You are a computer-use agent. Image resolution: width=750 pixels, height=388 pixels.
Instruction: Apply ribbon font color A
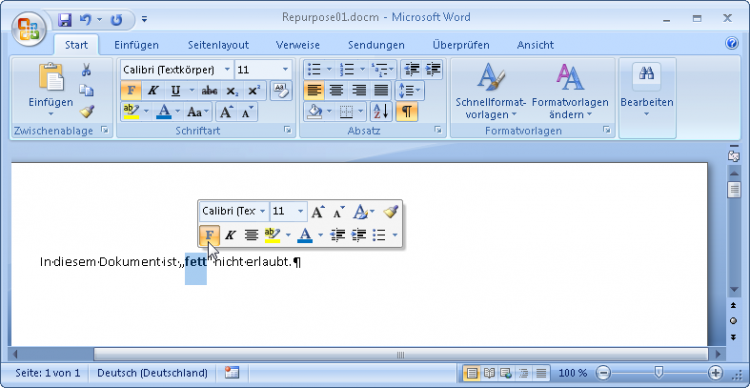tap(164, 112)
